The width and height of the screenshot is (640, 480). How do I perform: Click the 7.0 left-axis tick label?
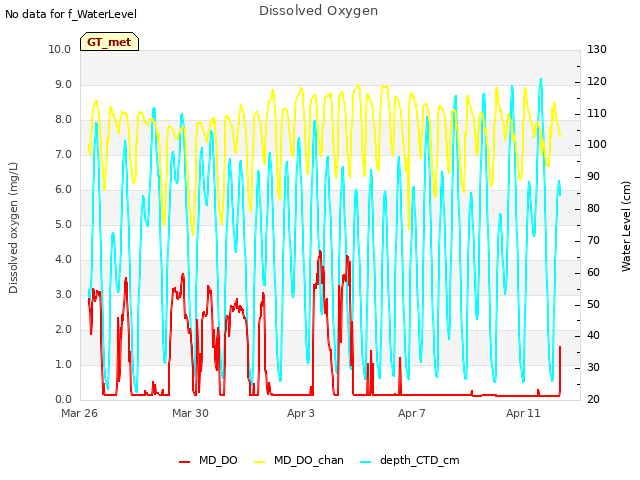pyautogui.click(x=63, y=155)
